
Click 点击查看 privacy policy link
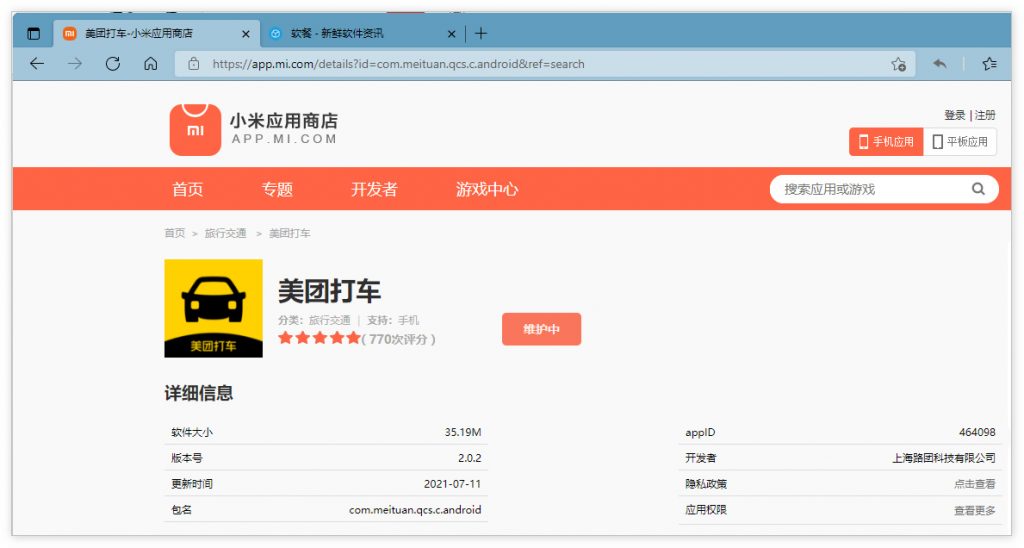[974, 484]
